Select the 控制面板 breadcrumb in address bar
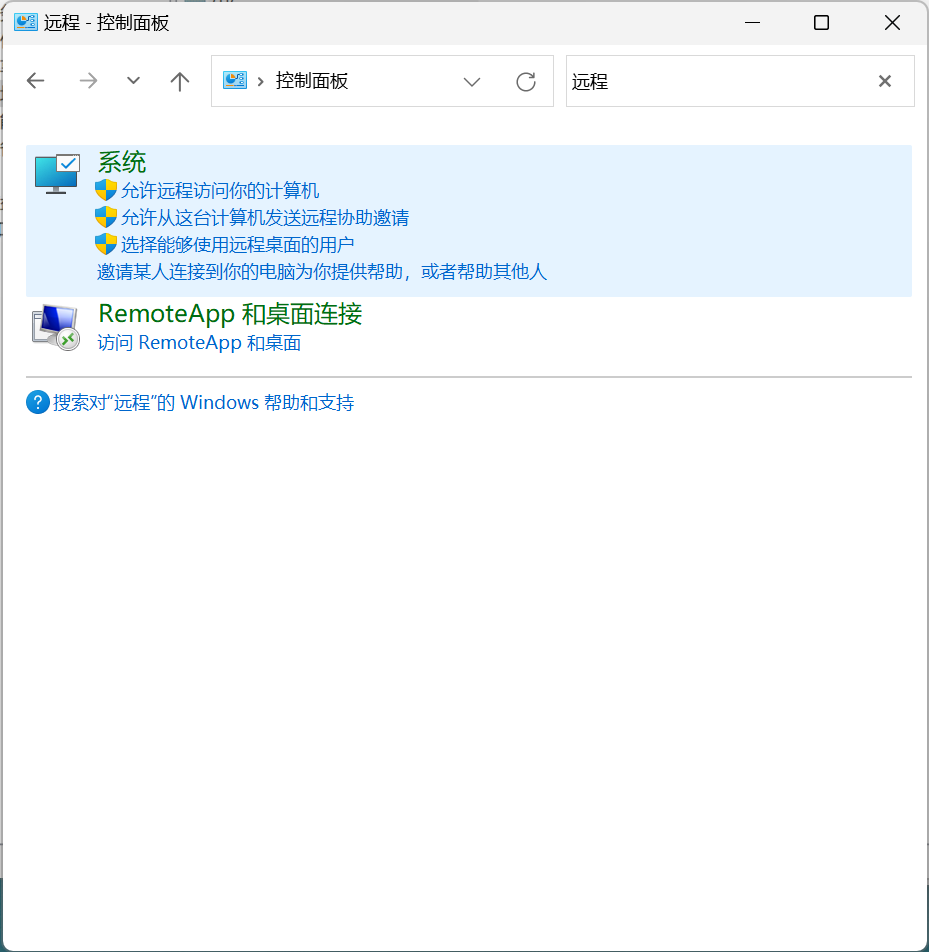The width and height of the screenshot is (929, 952). (x=312, y=81)
